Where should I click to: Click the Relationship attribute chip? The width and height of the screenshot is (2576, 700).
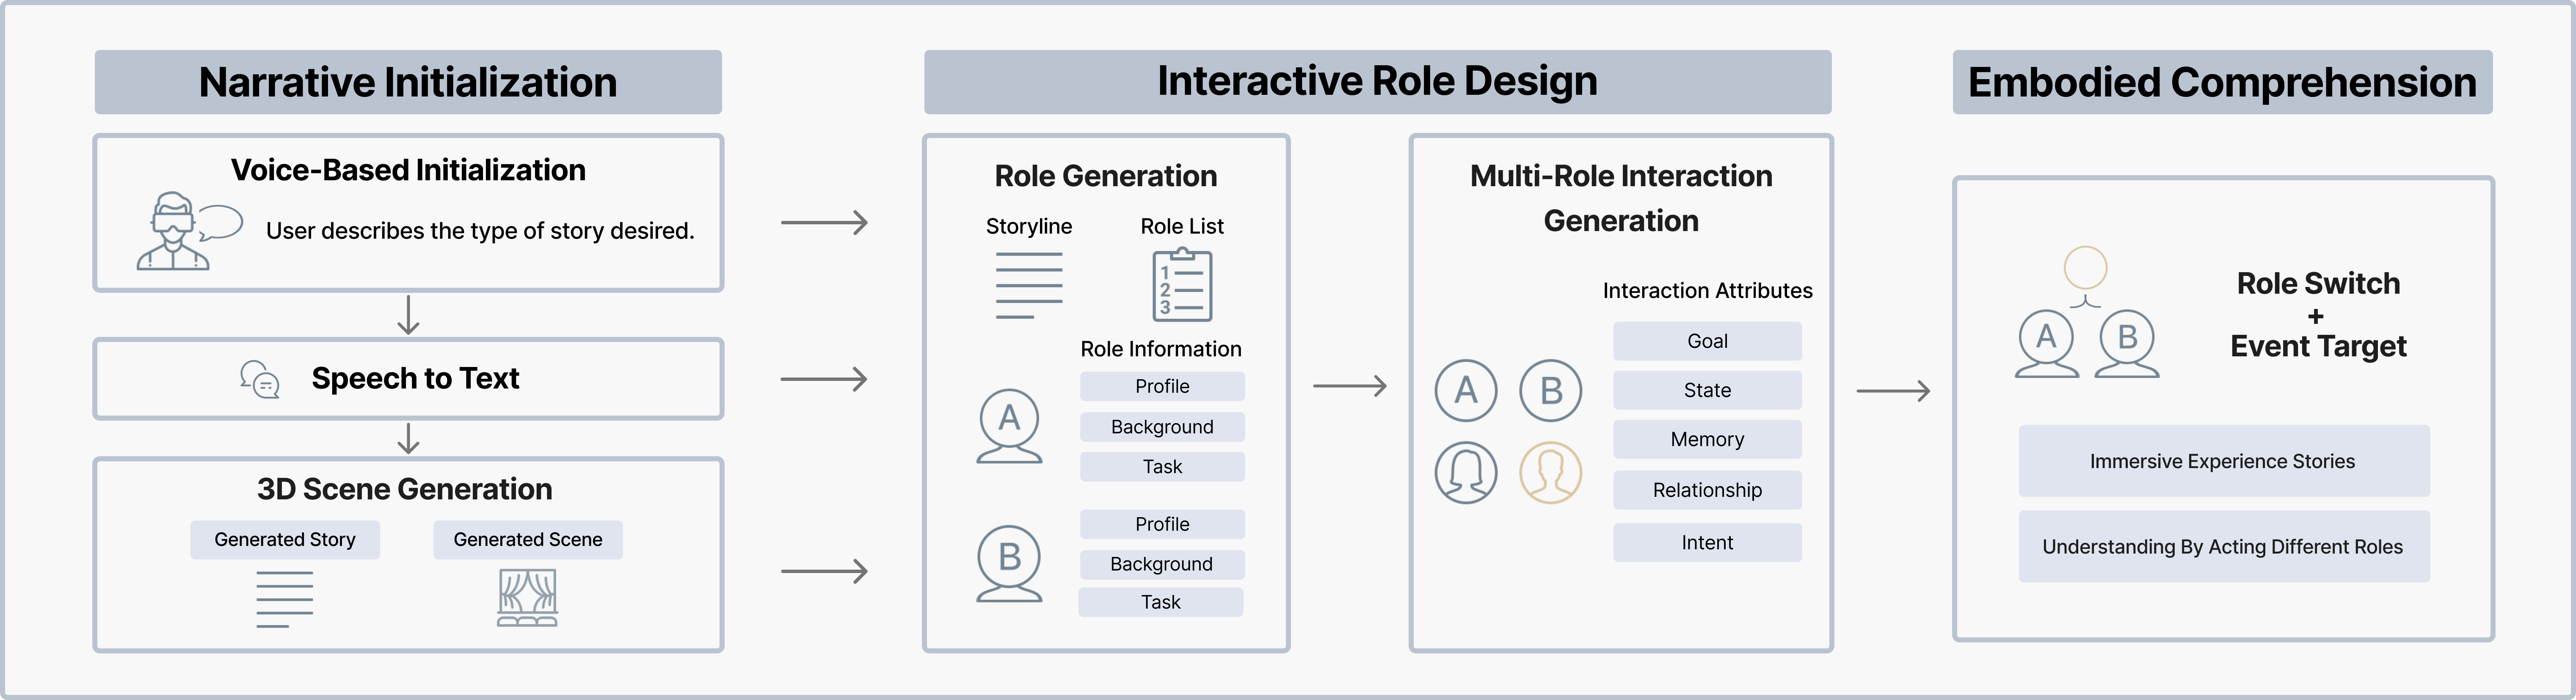click(x=1707, y=490)
